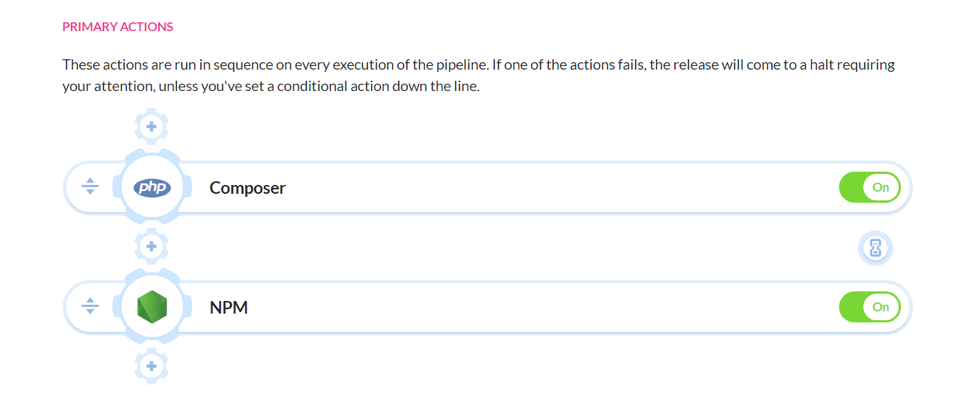
Task: Click the green NPM hexagon icon
Action: [x=152, y=307]
